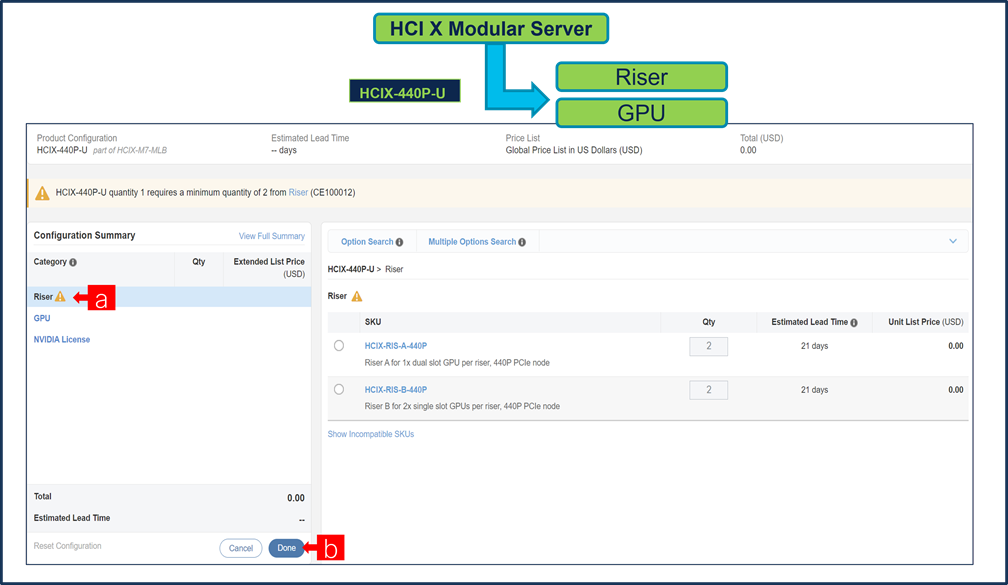Open the HCIX-RIS-B-440P SKU link
Image resolution: width=1008 pixels, height=585 pixels.
[x=395, y=390]
